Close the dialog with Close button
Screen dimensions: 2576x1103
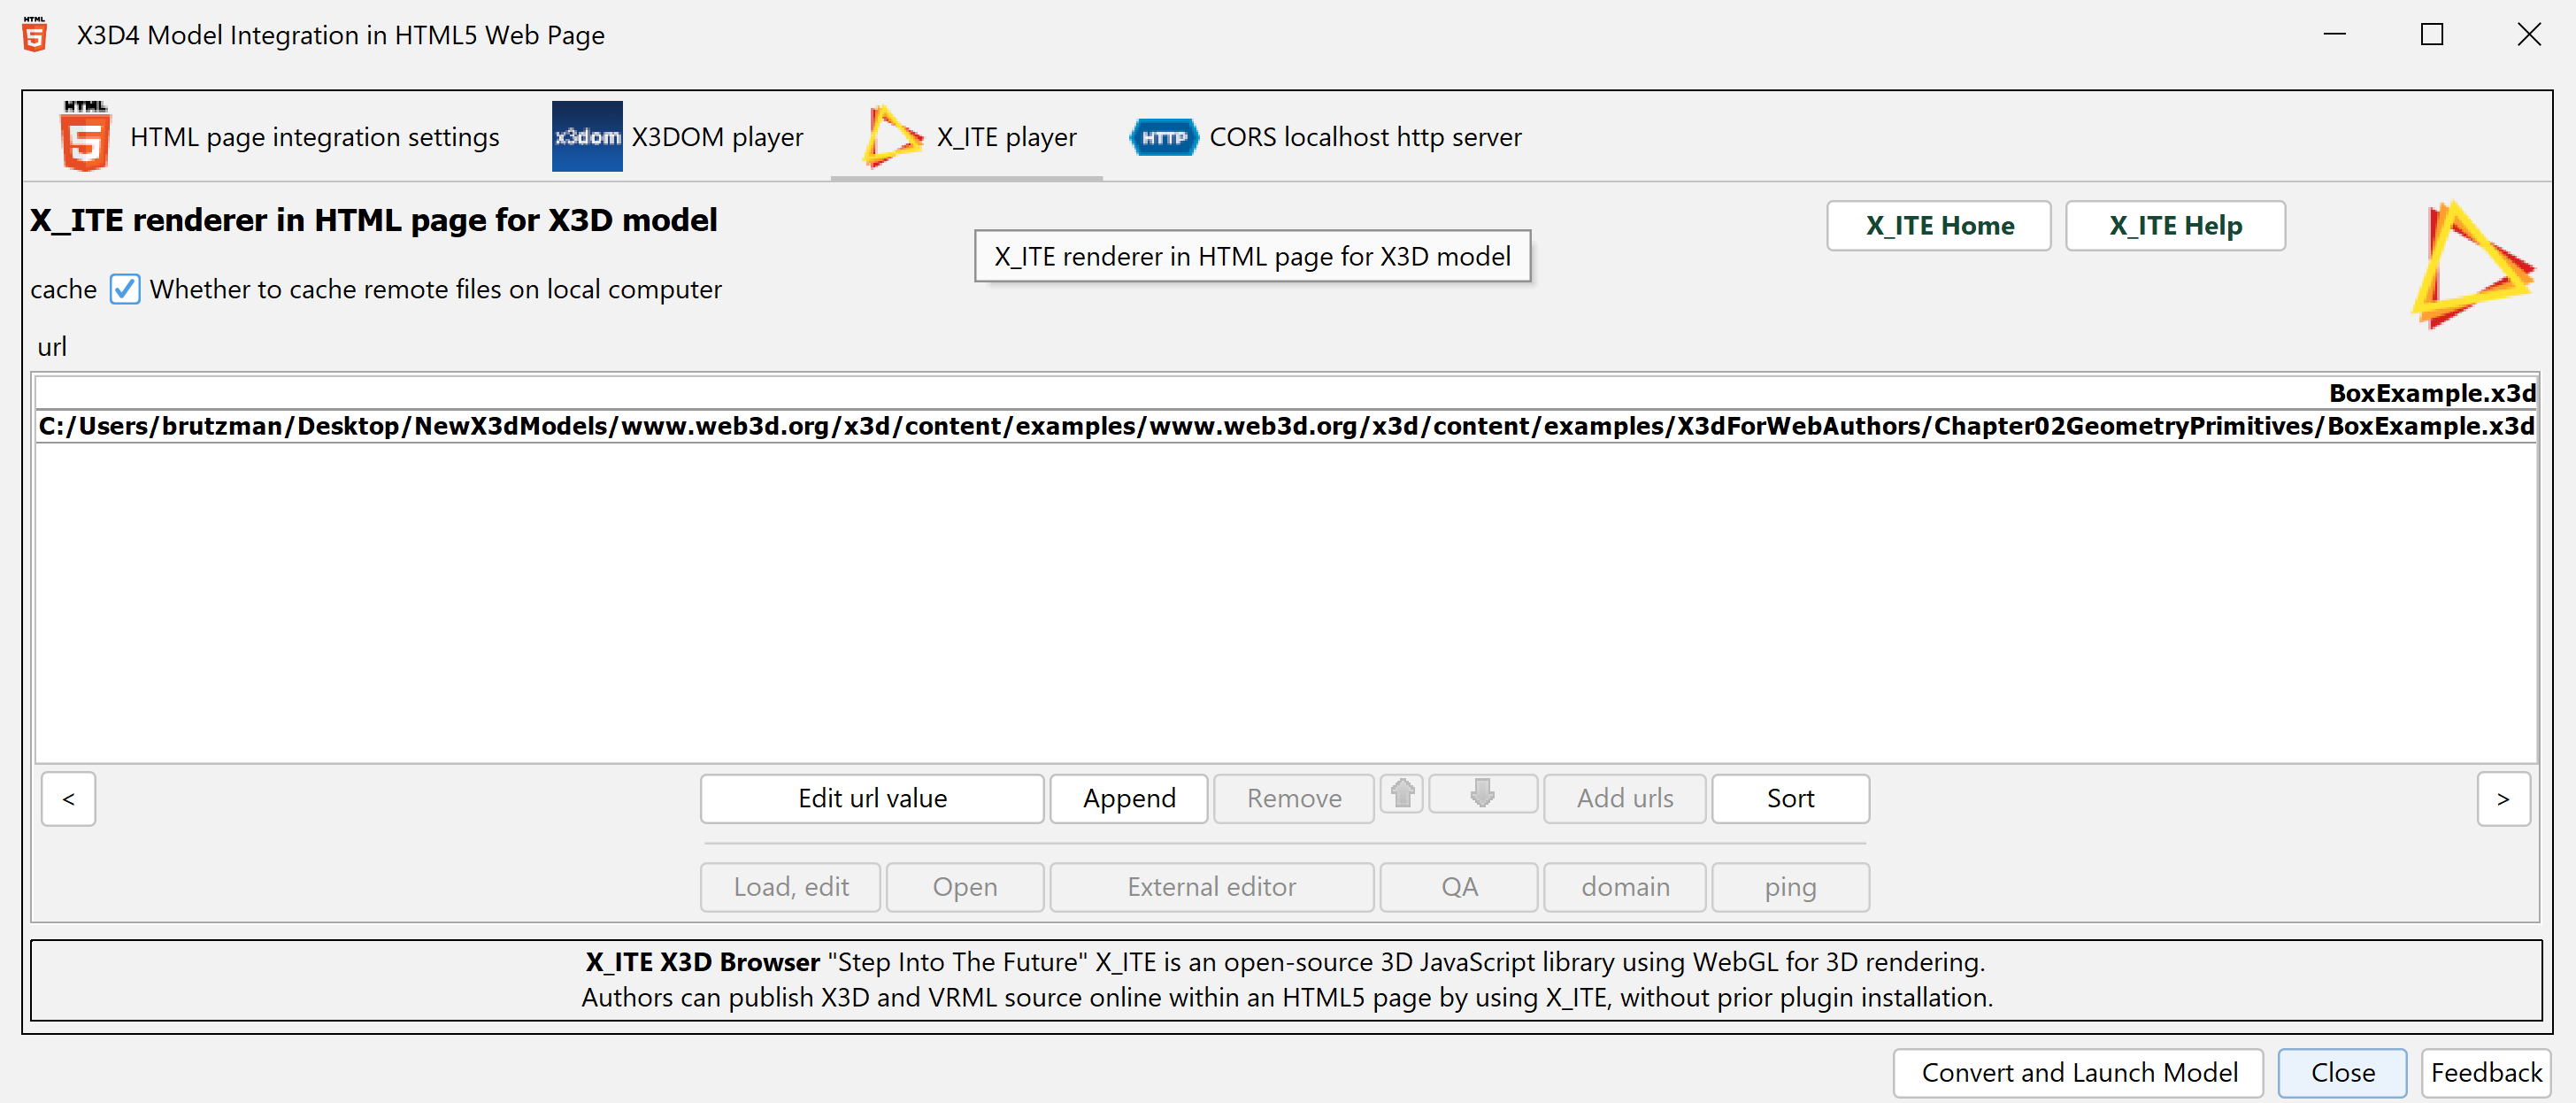coord(2342,1072)
